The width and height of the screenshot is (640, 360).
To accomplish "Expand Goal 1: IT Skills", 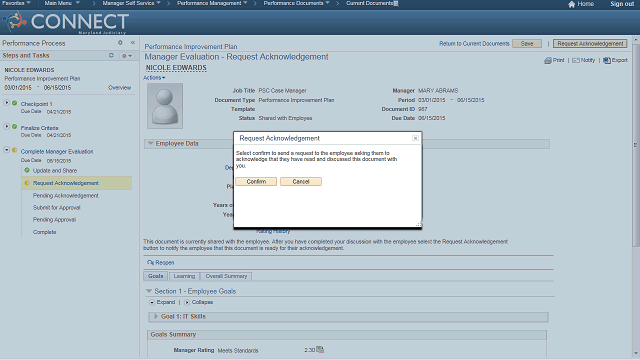I will [156, 316].
